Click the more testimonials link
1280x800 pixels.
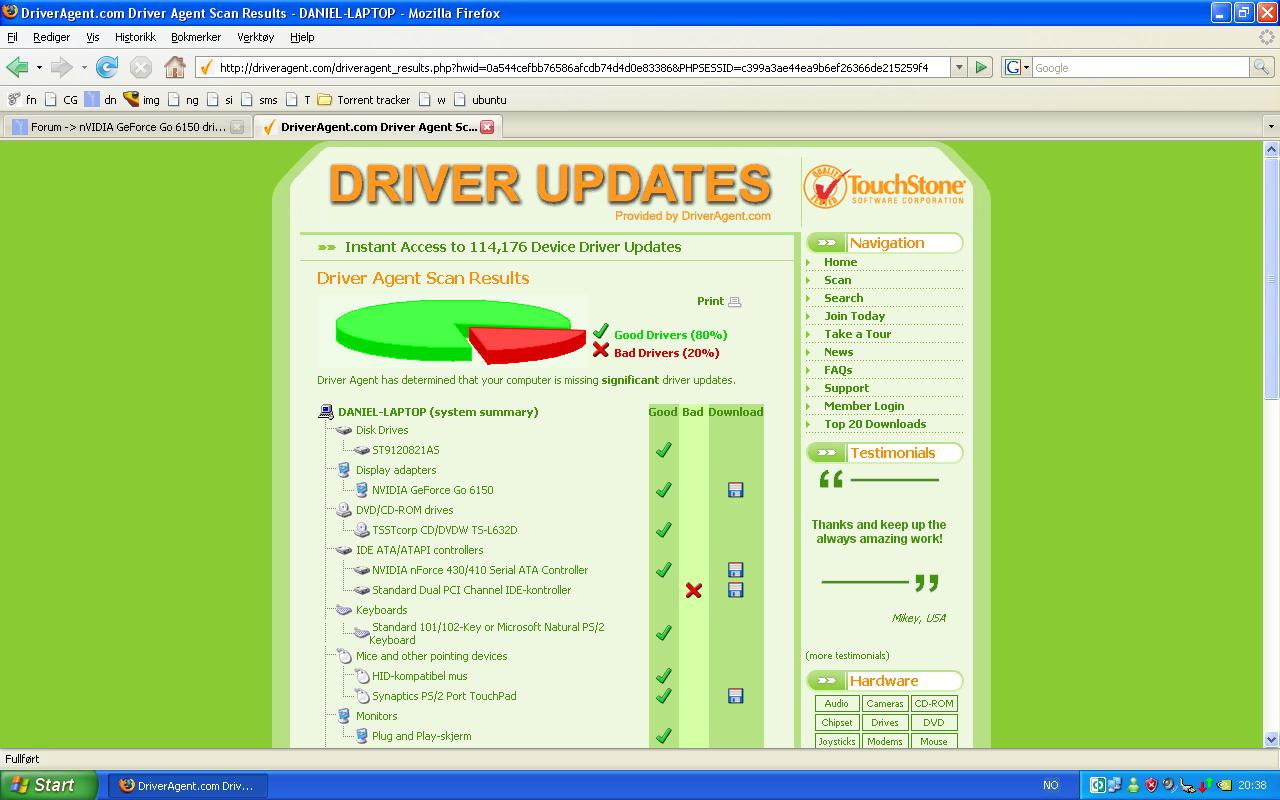[847, 656]
